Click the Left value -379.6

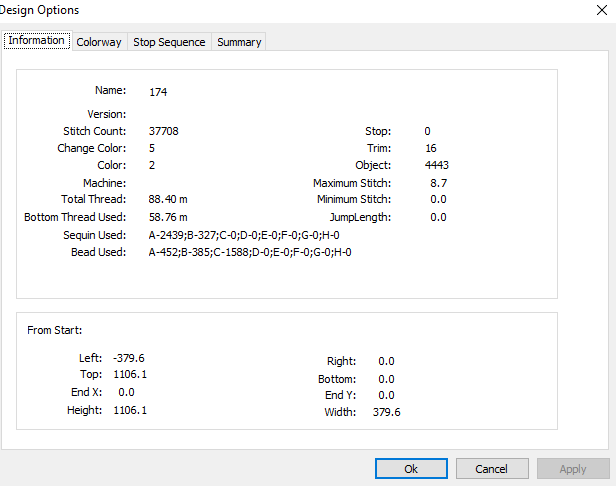[128, 358]
